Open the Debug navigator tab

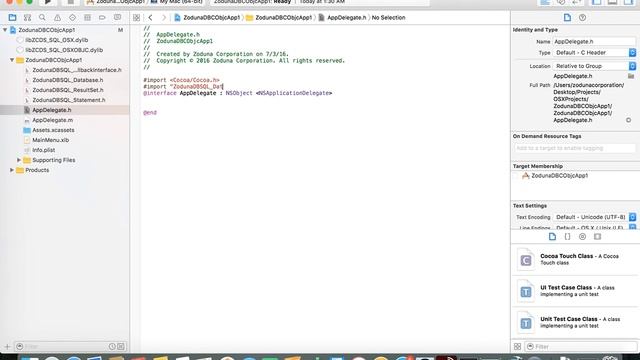[x=87, y=18]
